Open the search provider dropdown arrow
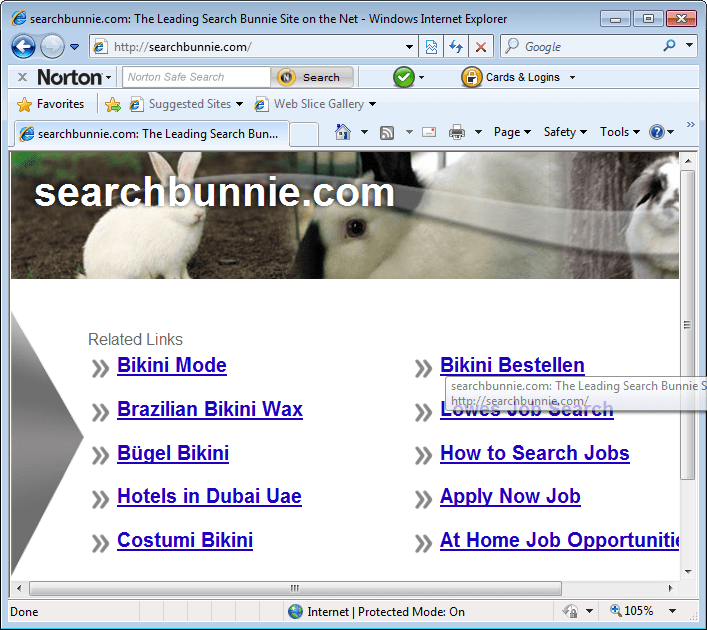Viewport: 707px width, 630px height. coord(689,45)
